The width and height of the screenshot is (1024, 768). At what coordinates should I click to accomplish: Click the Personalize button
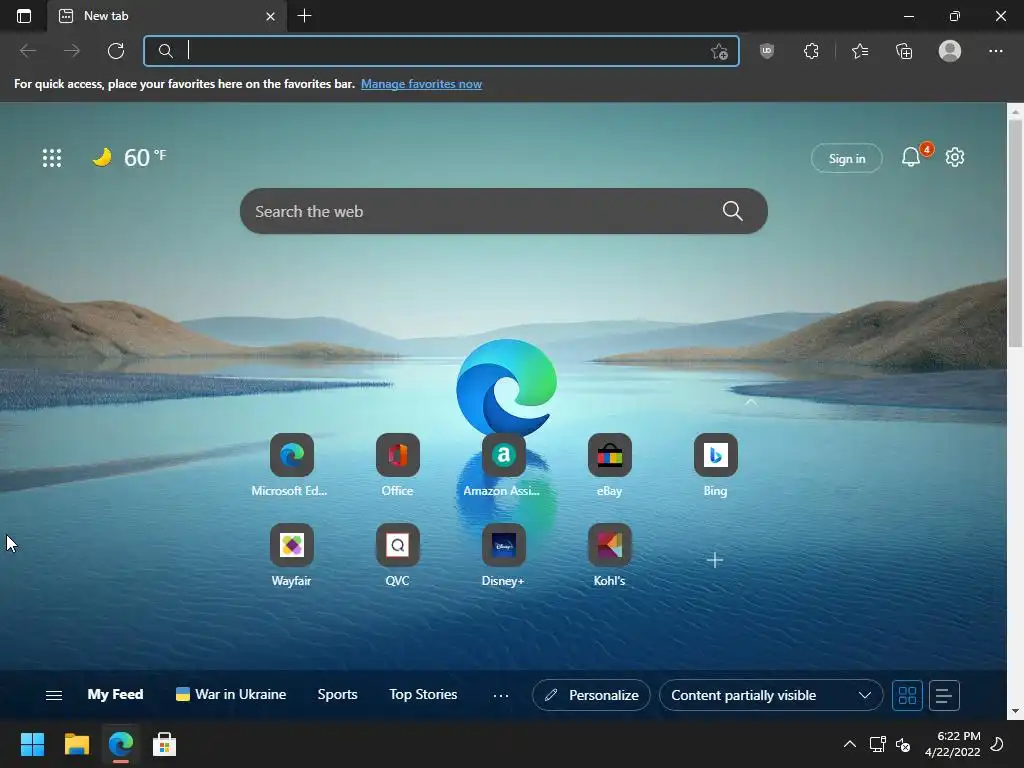click(591, 695)
